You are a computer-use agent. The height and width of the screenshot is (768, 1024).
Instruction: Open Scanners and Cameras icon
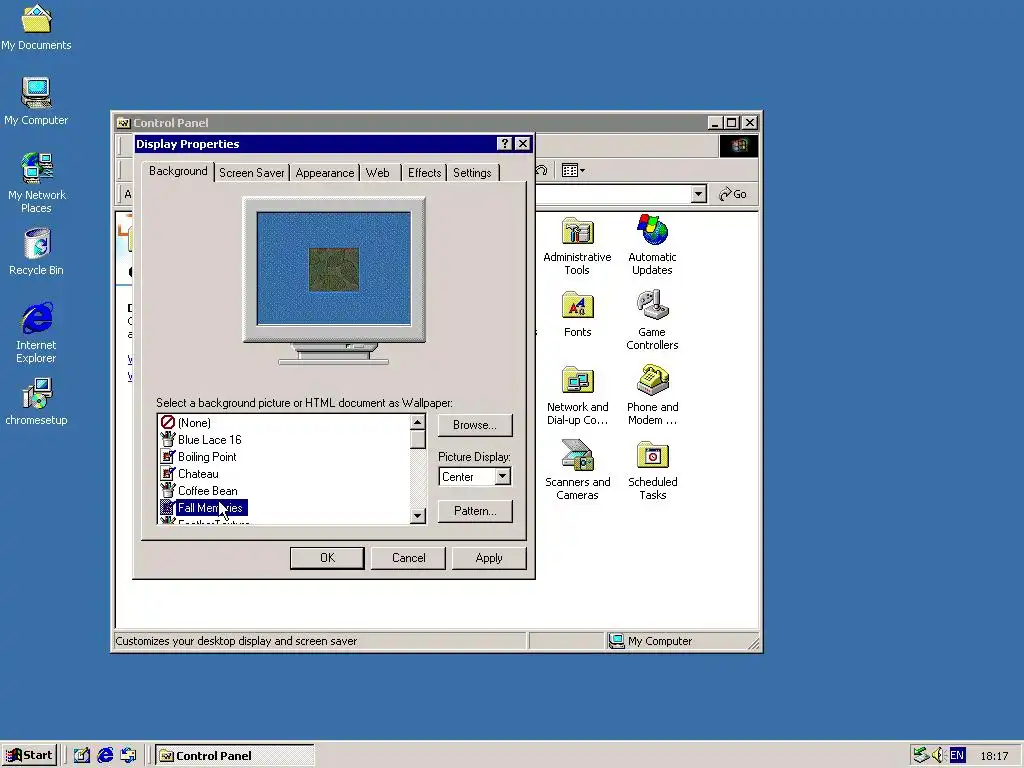pyautogui.click(x=577, y=470)
